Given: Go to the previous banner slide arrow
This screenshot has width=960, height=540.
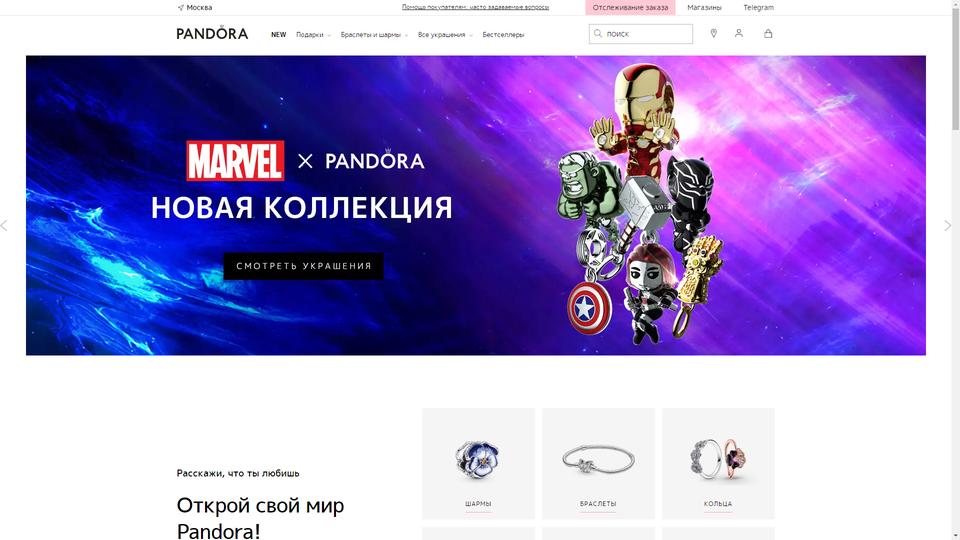Looking at the screenshot, I should [x=4, y=226].
